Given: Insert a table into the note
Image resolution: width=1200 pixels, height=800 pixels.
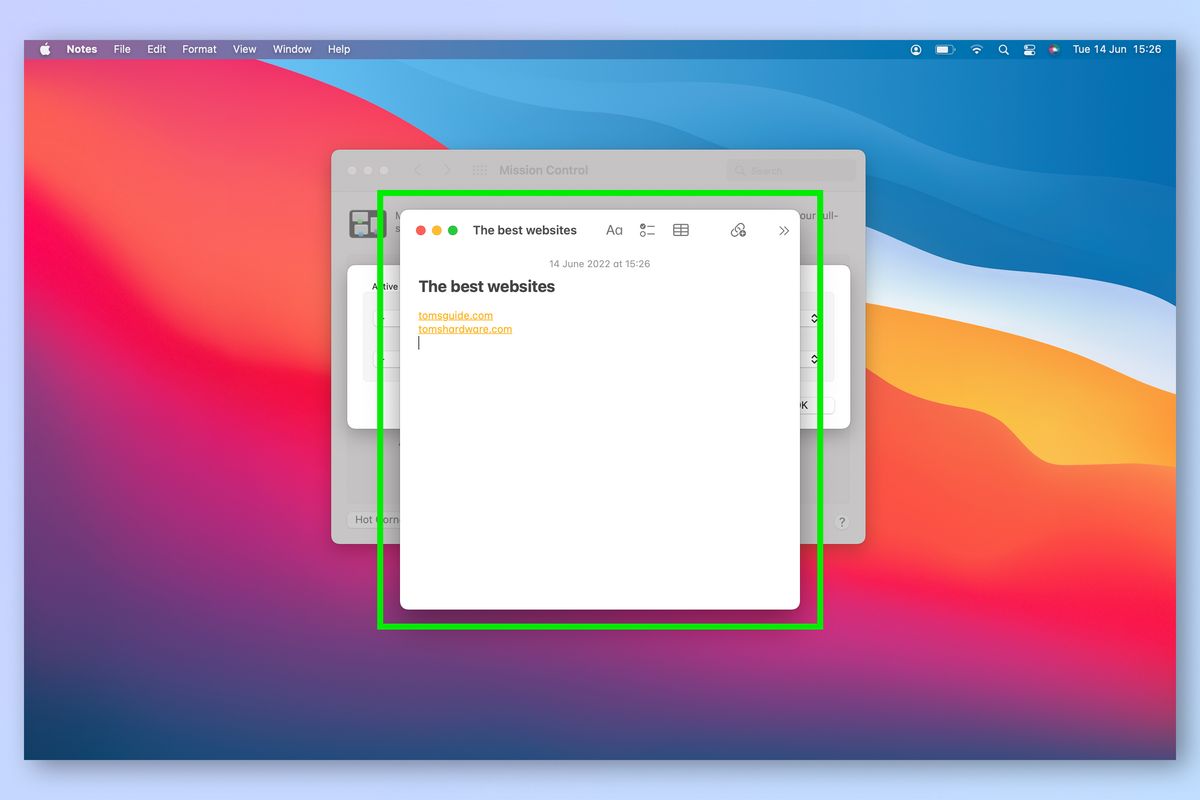Looking at the screenshot, I should pyautogui.click(x=681, y=230).
